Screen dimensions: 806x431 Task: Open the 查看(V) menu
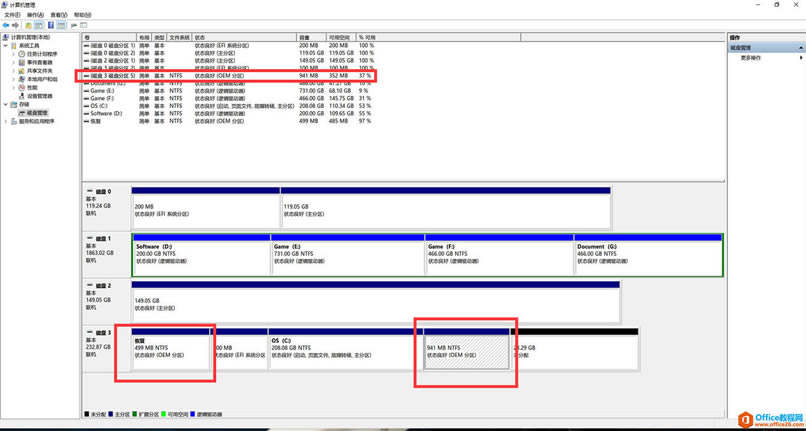[59, 15]
